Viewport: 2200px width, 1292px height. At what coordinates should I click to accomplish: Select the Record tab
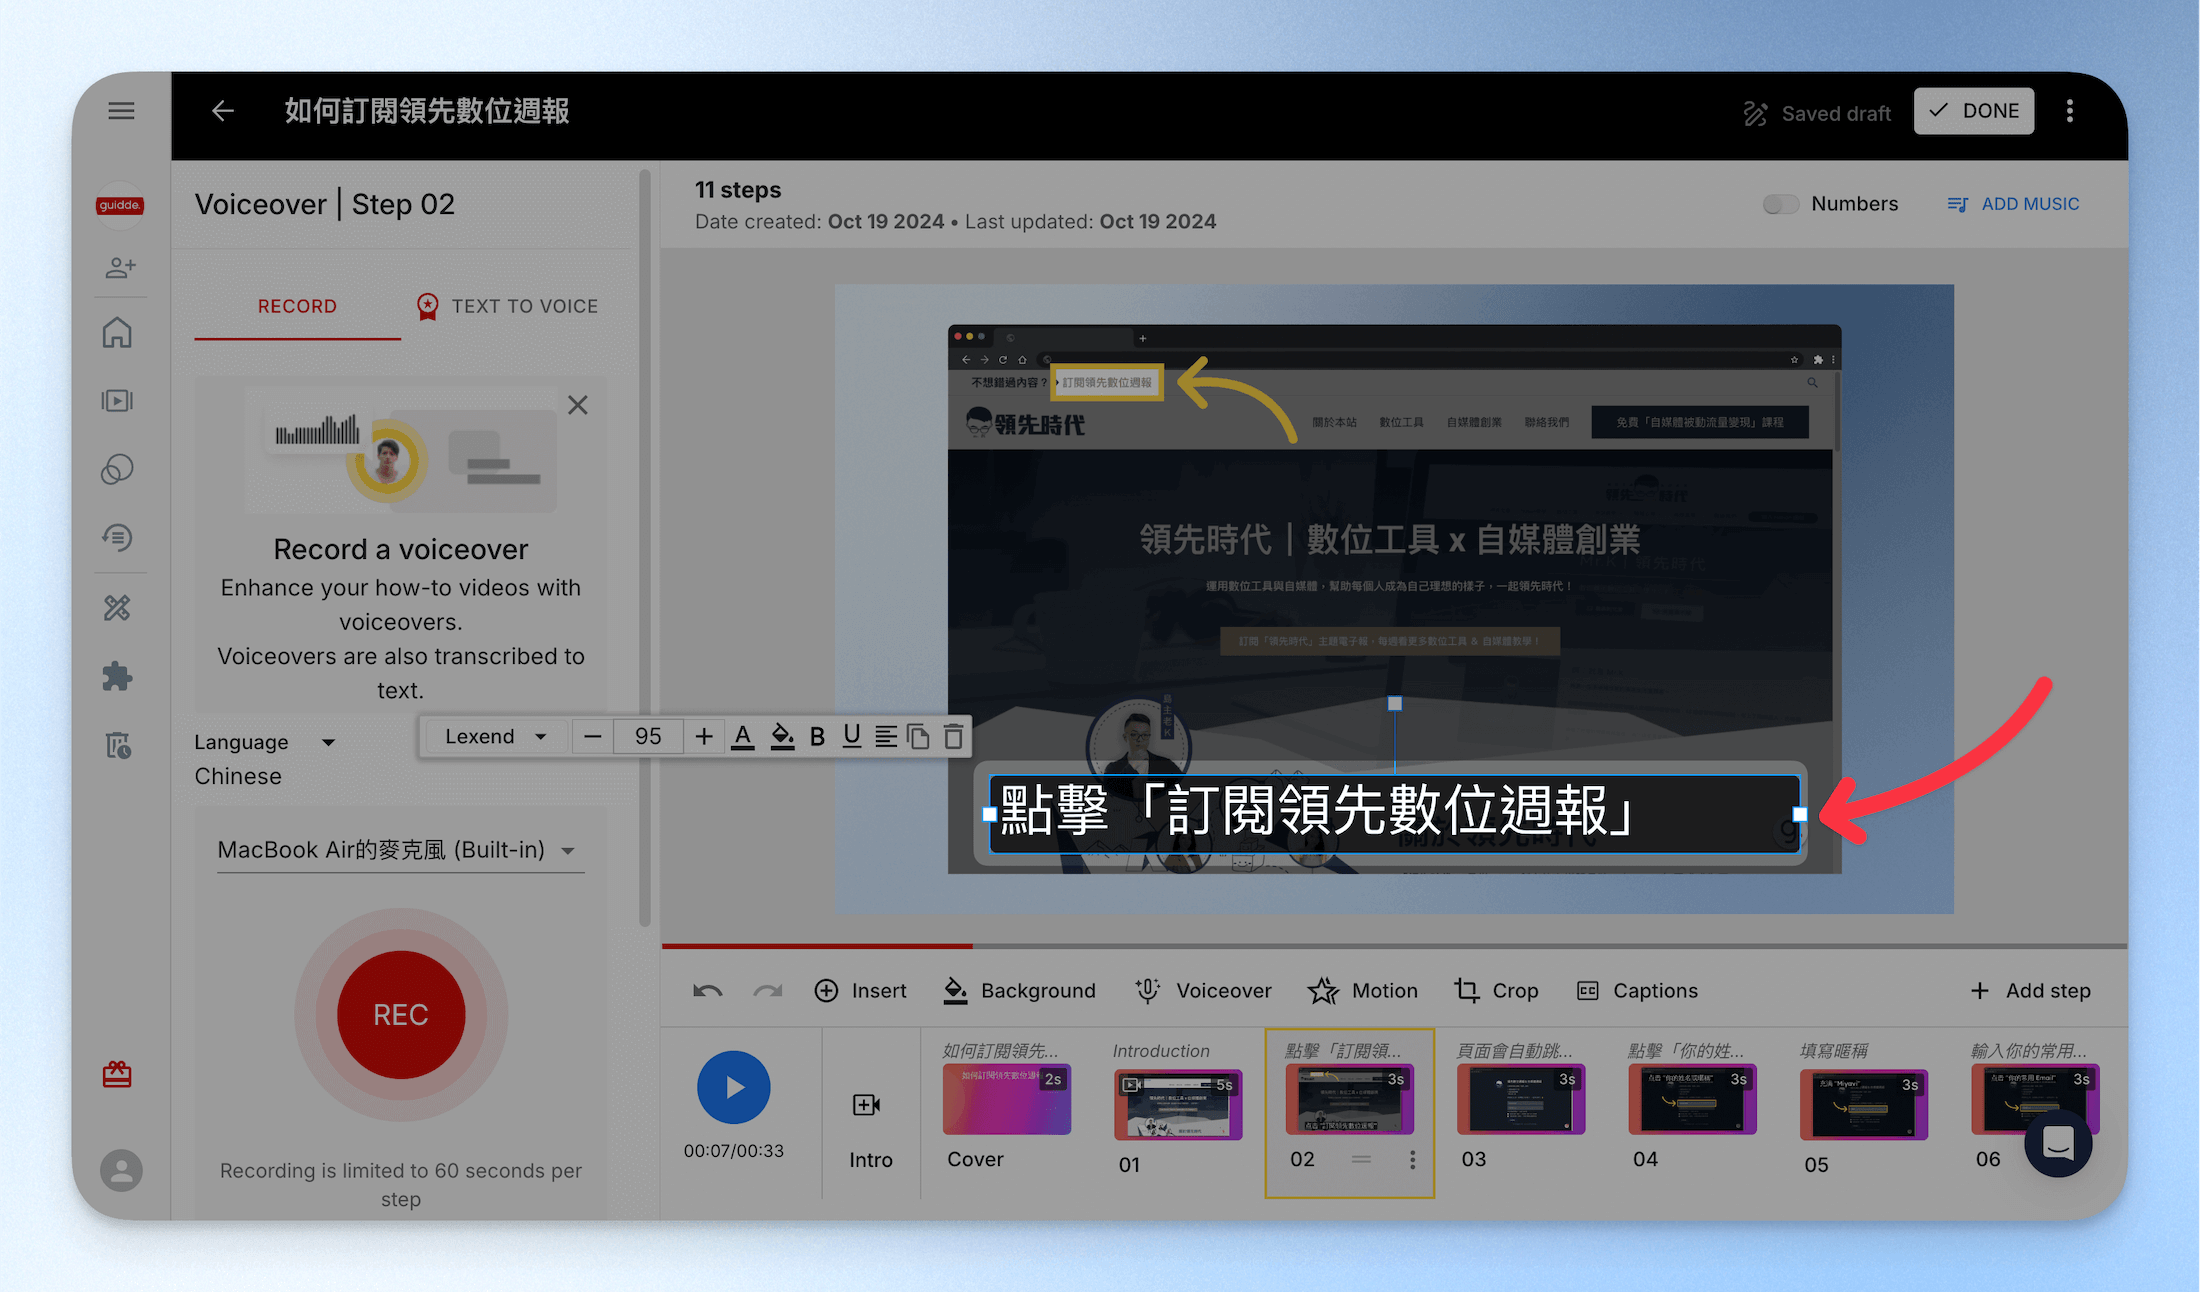pos(297,306)
